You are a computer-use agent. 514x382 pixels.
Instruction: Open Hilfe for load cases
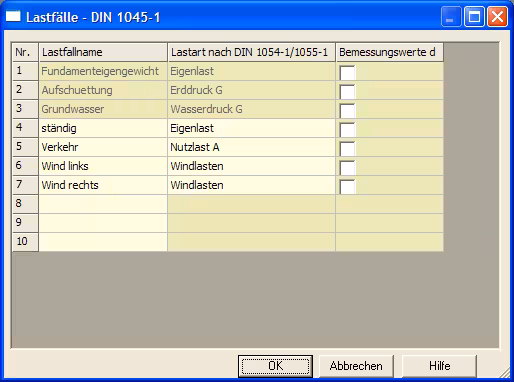(439, 366)
